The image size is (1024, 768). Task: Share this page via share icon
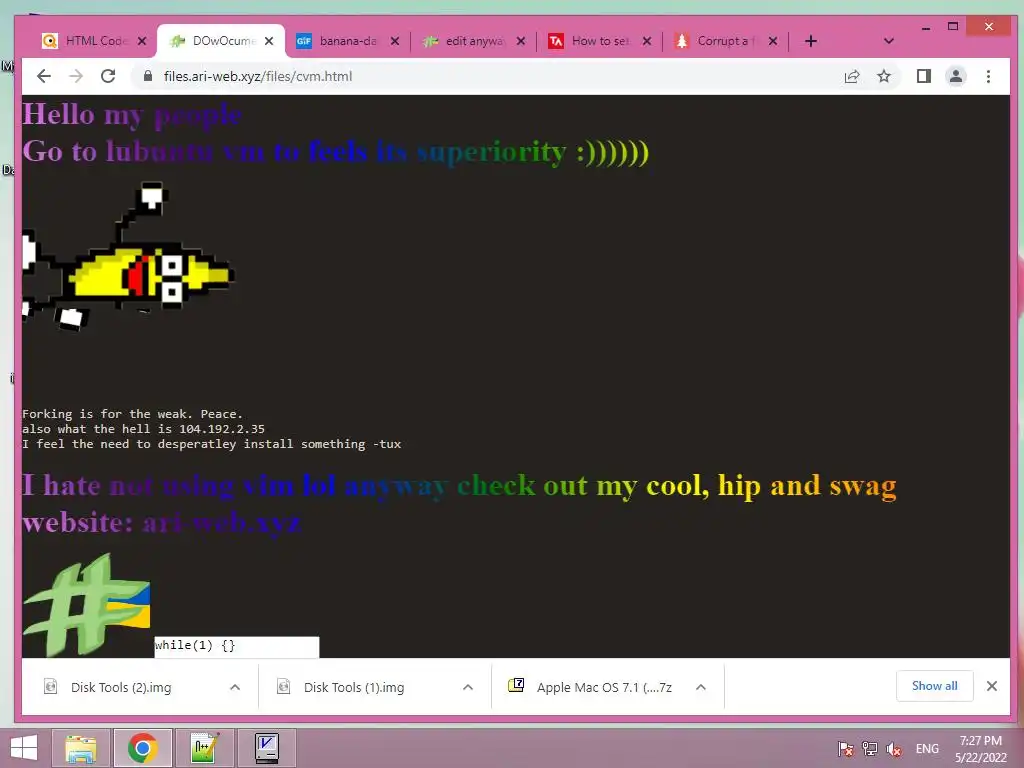[852, 76]
